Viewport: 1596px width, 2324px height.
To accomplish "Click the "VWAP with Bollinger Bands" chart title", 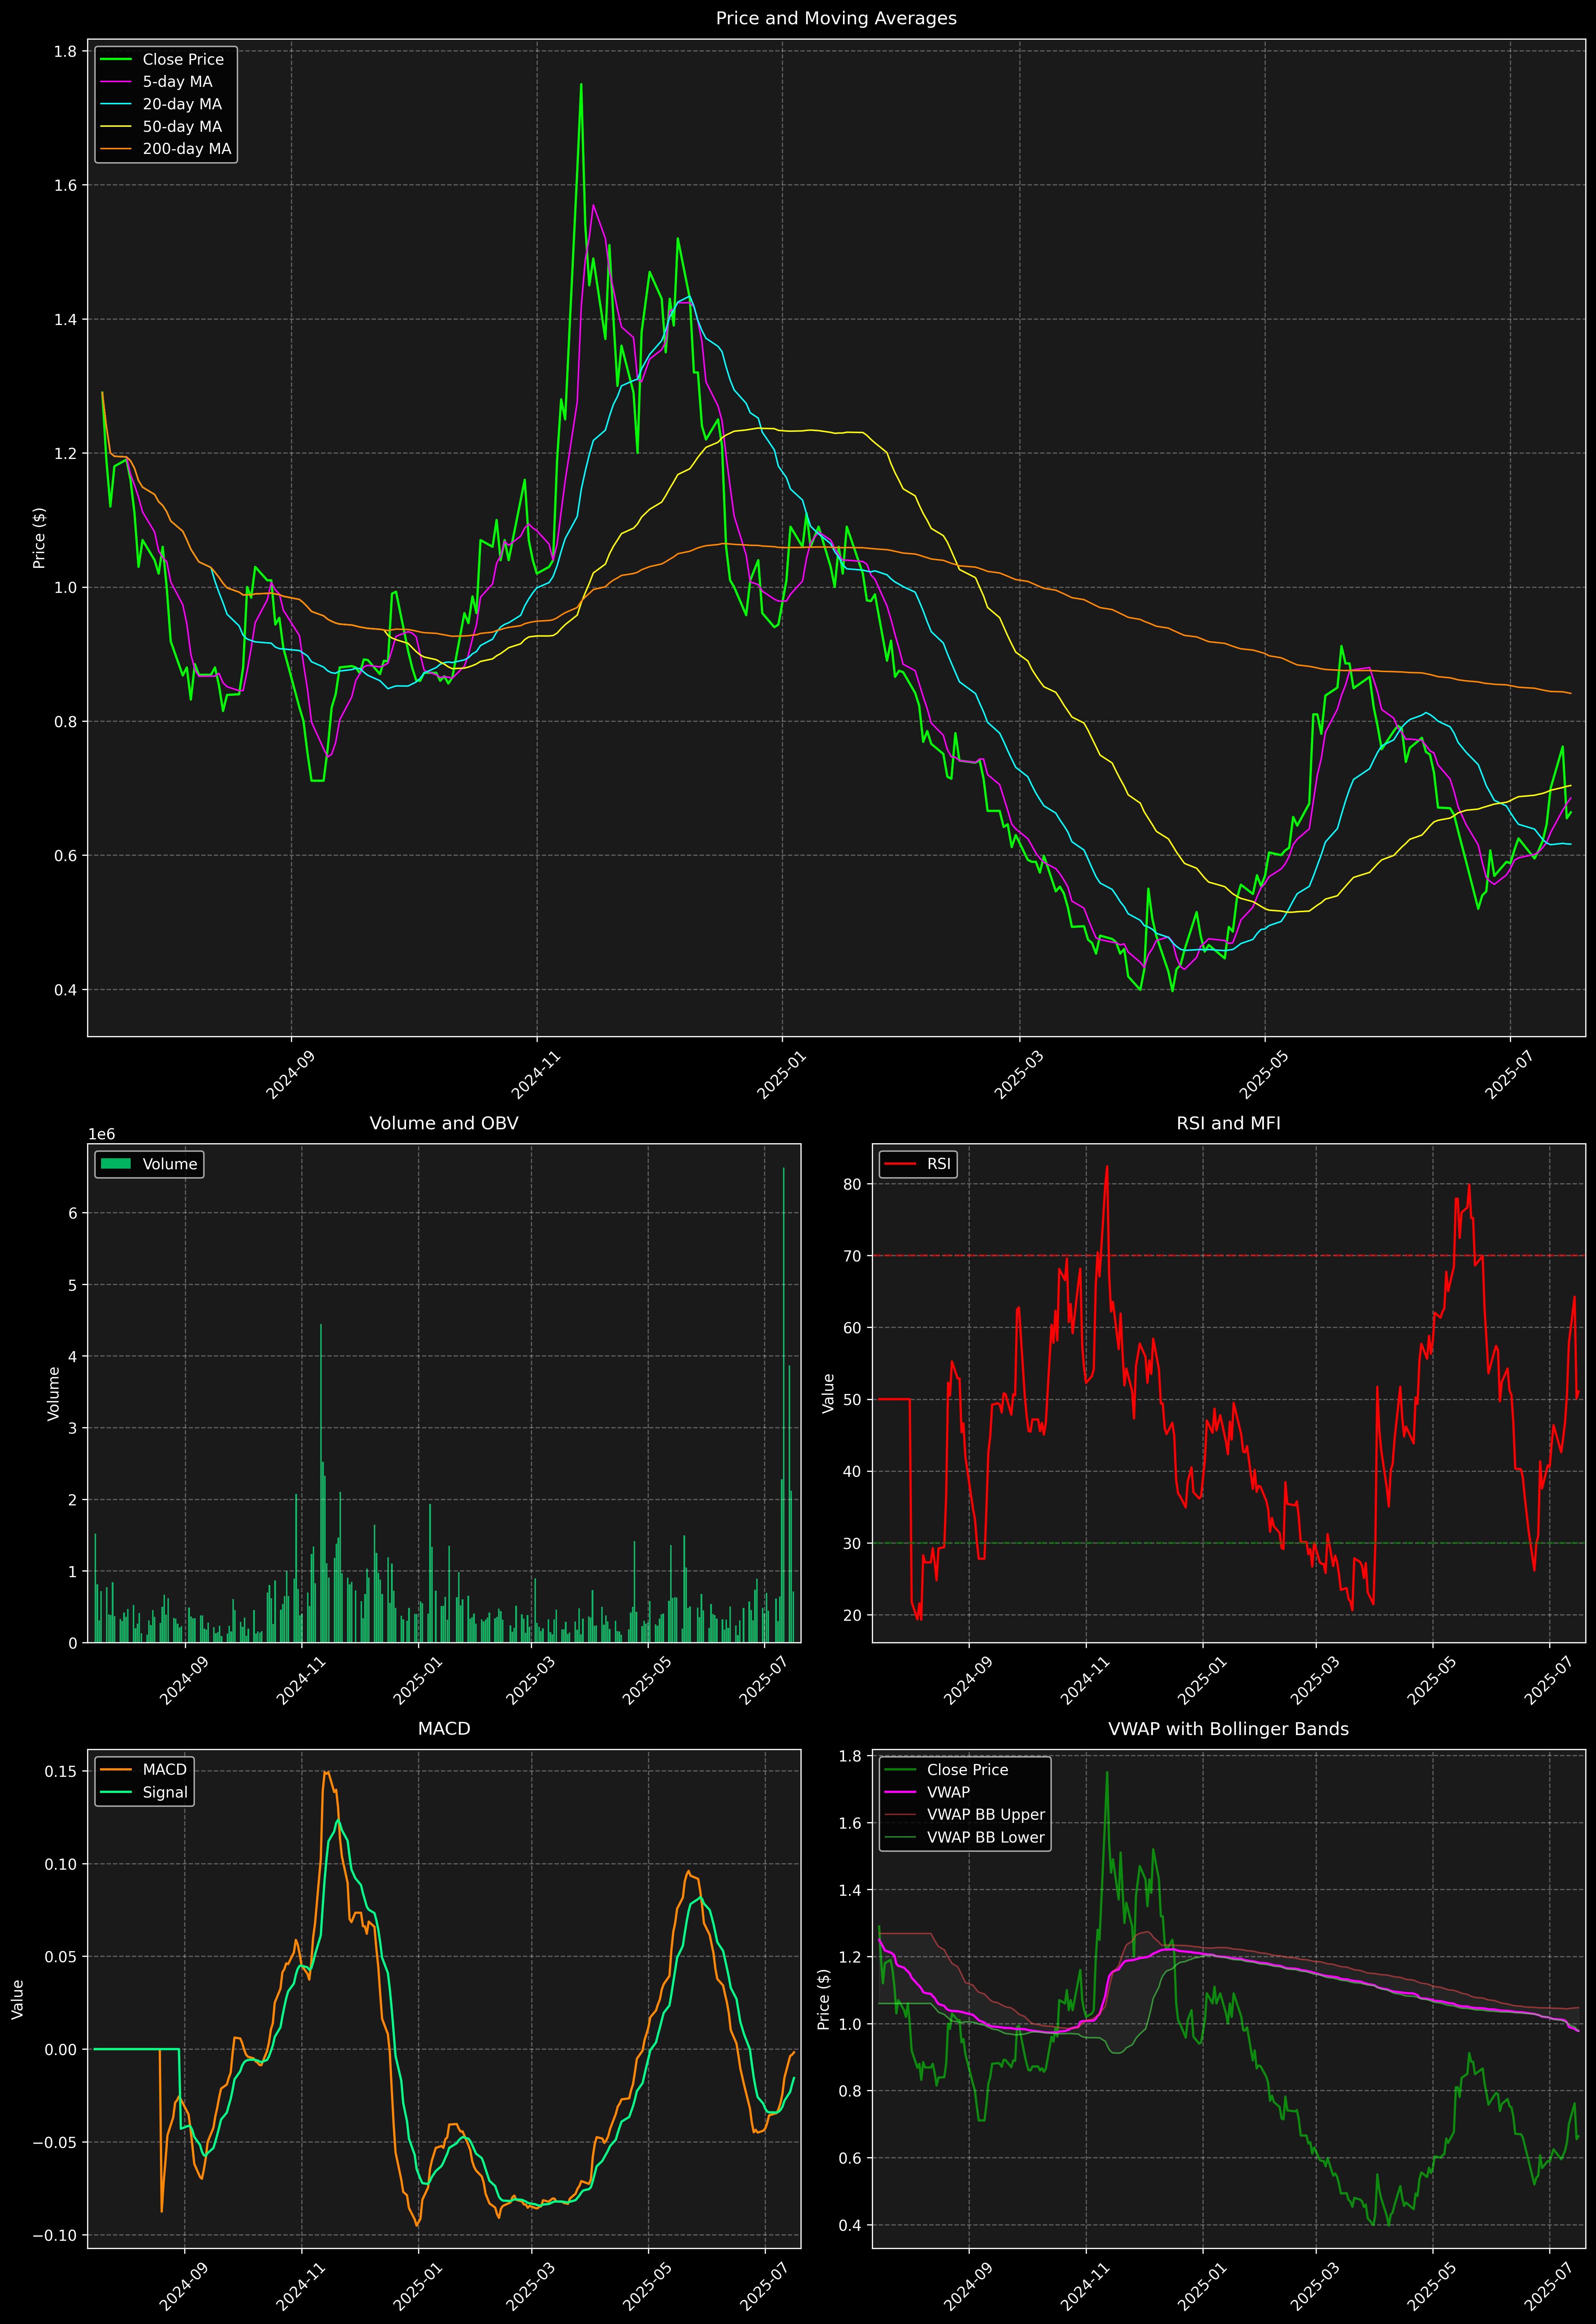I will (x=1228, y=1729).
